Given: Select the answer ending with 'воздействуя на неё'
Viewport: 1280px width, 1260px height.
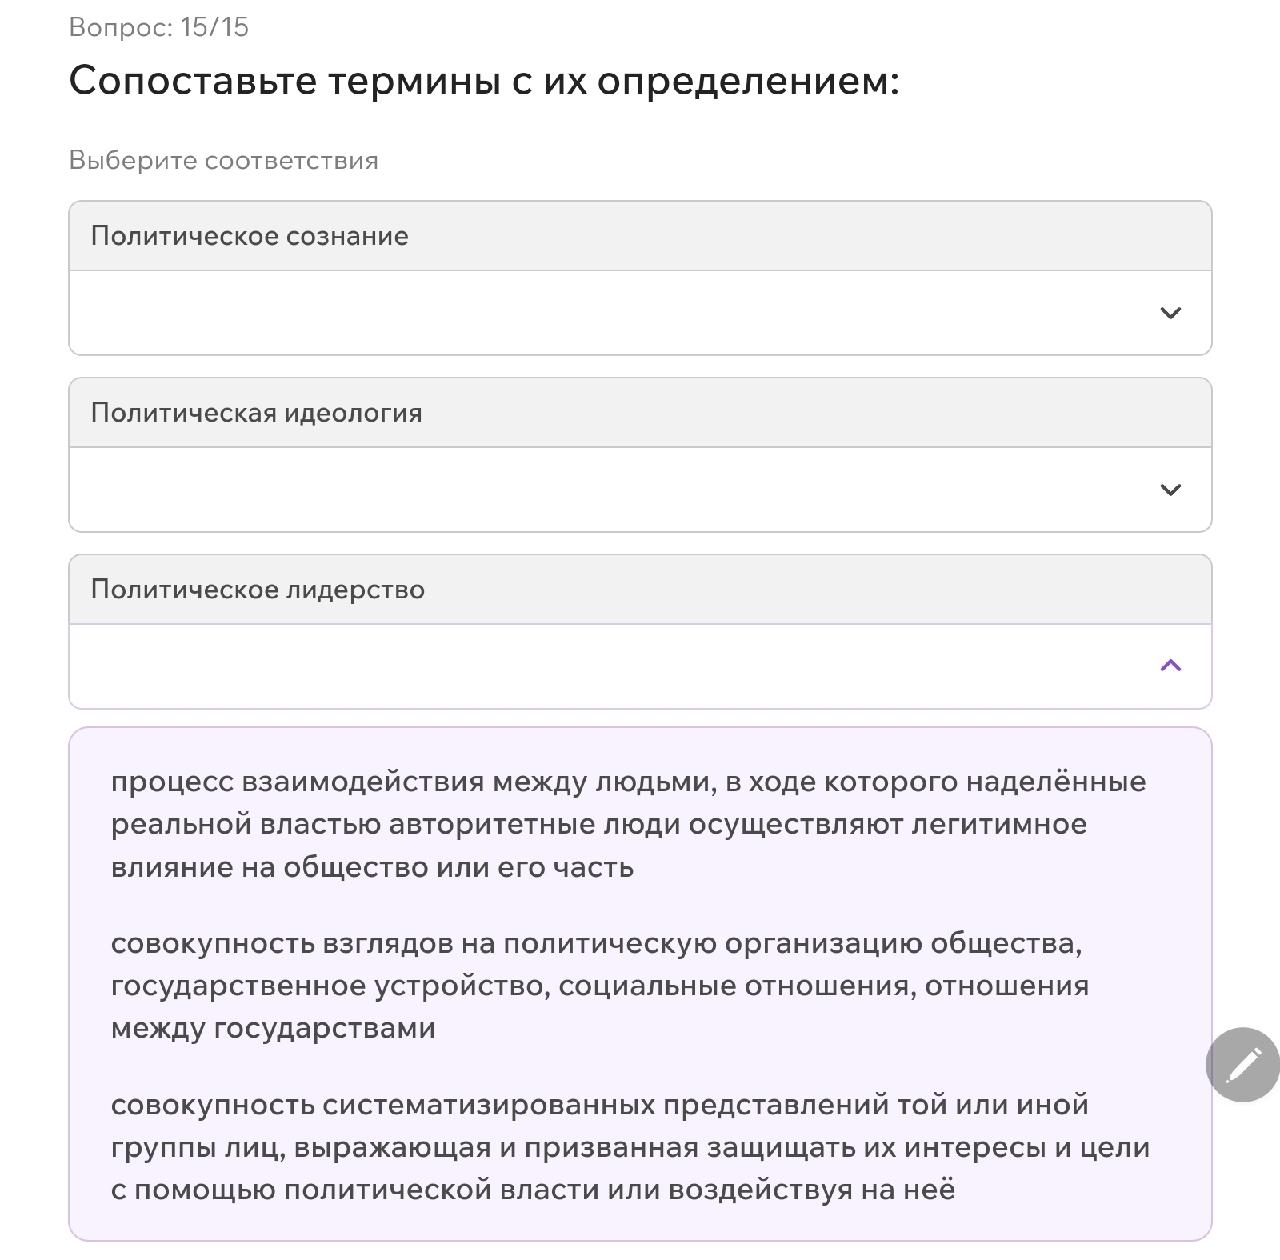Looking at the screenshot, I should click(630, 1147).
